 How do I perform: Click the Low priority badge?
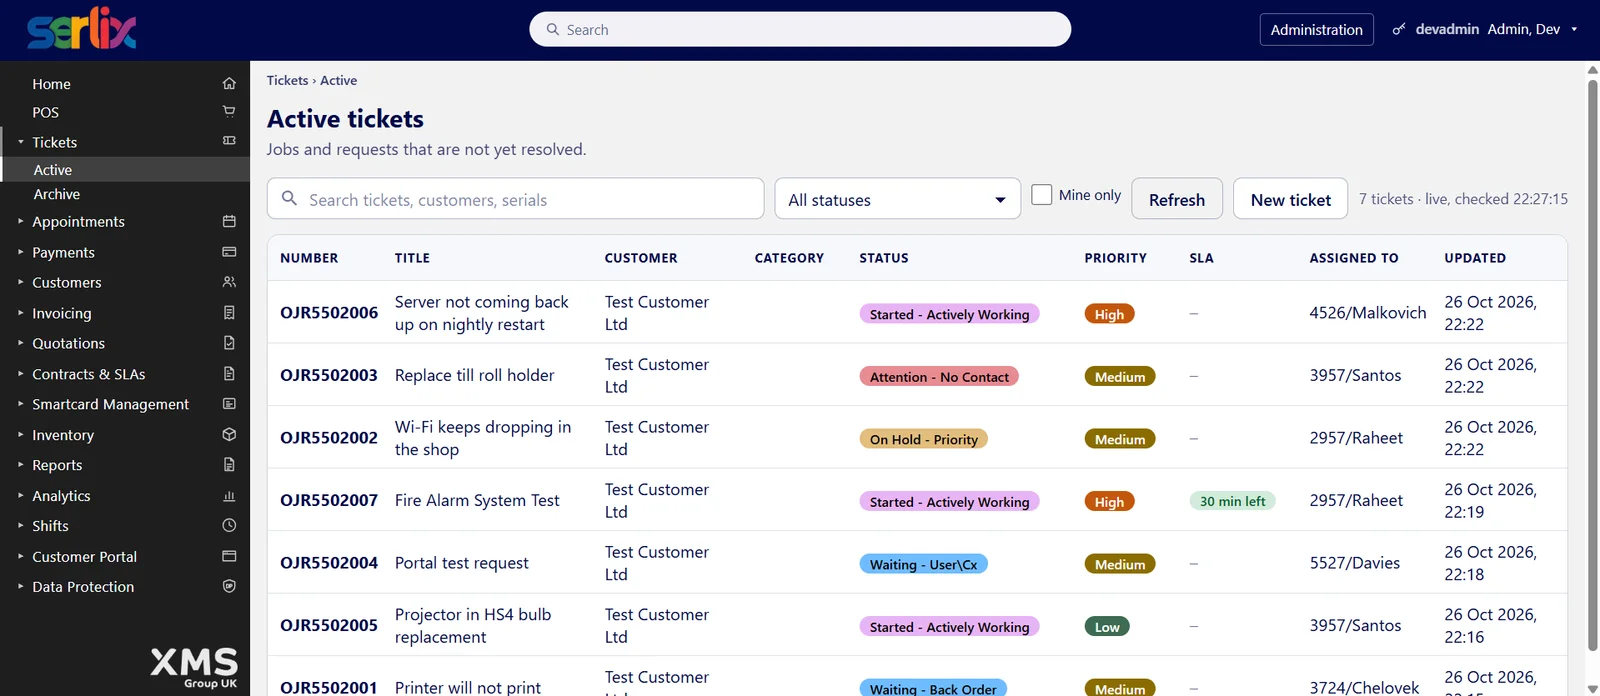point(1107,626)
